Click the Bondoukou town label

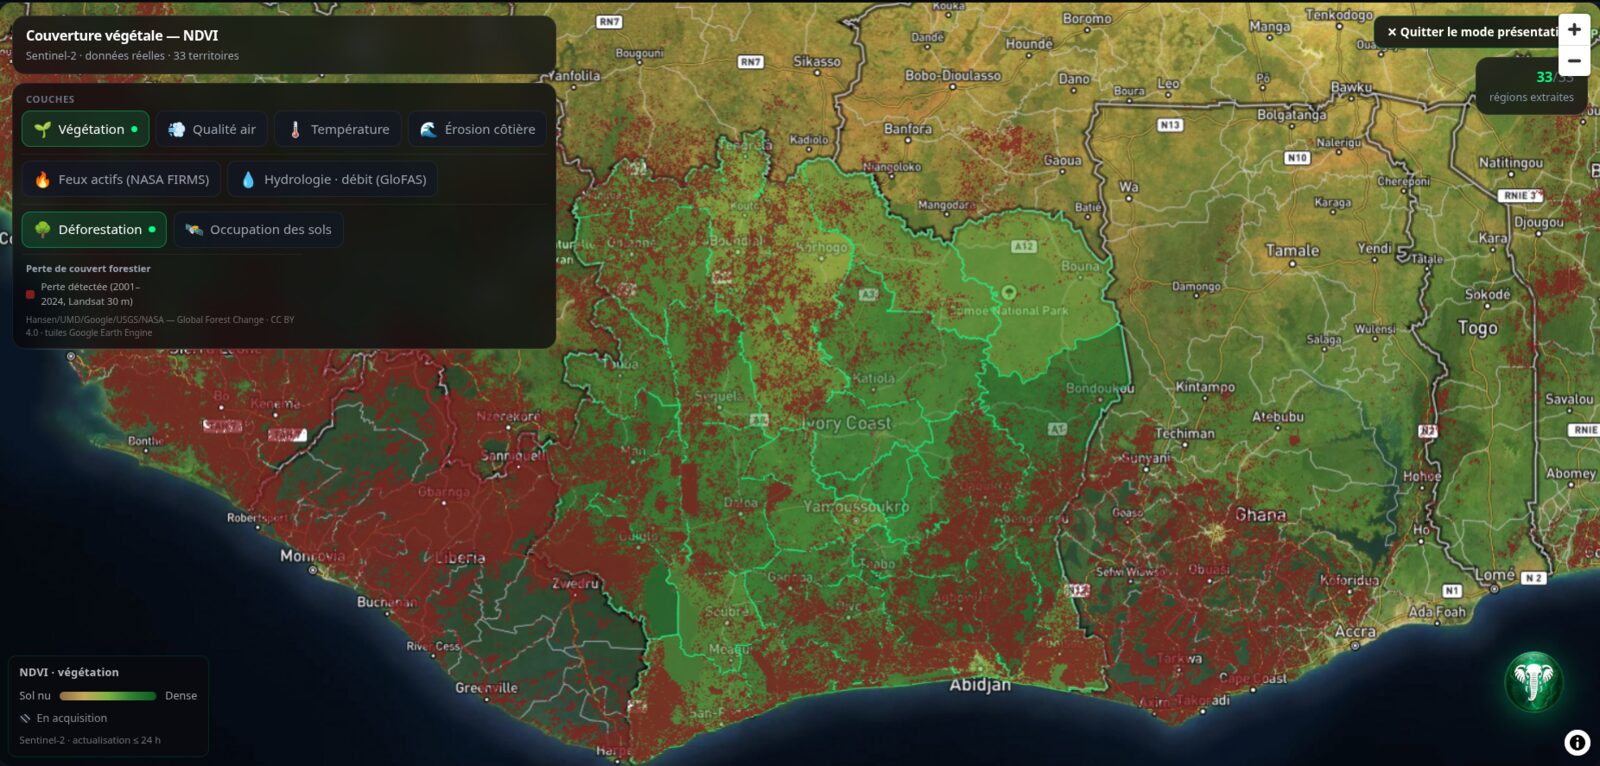(1100, 388)
